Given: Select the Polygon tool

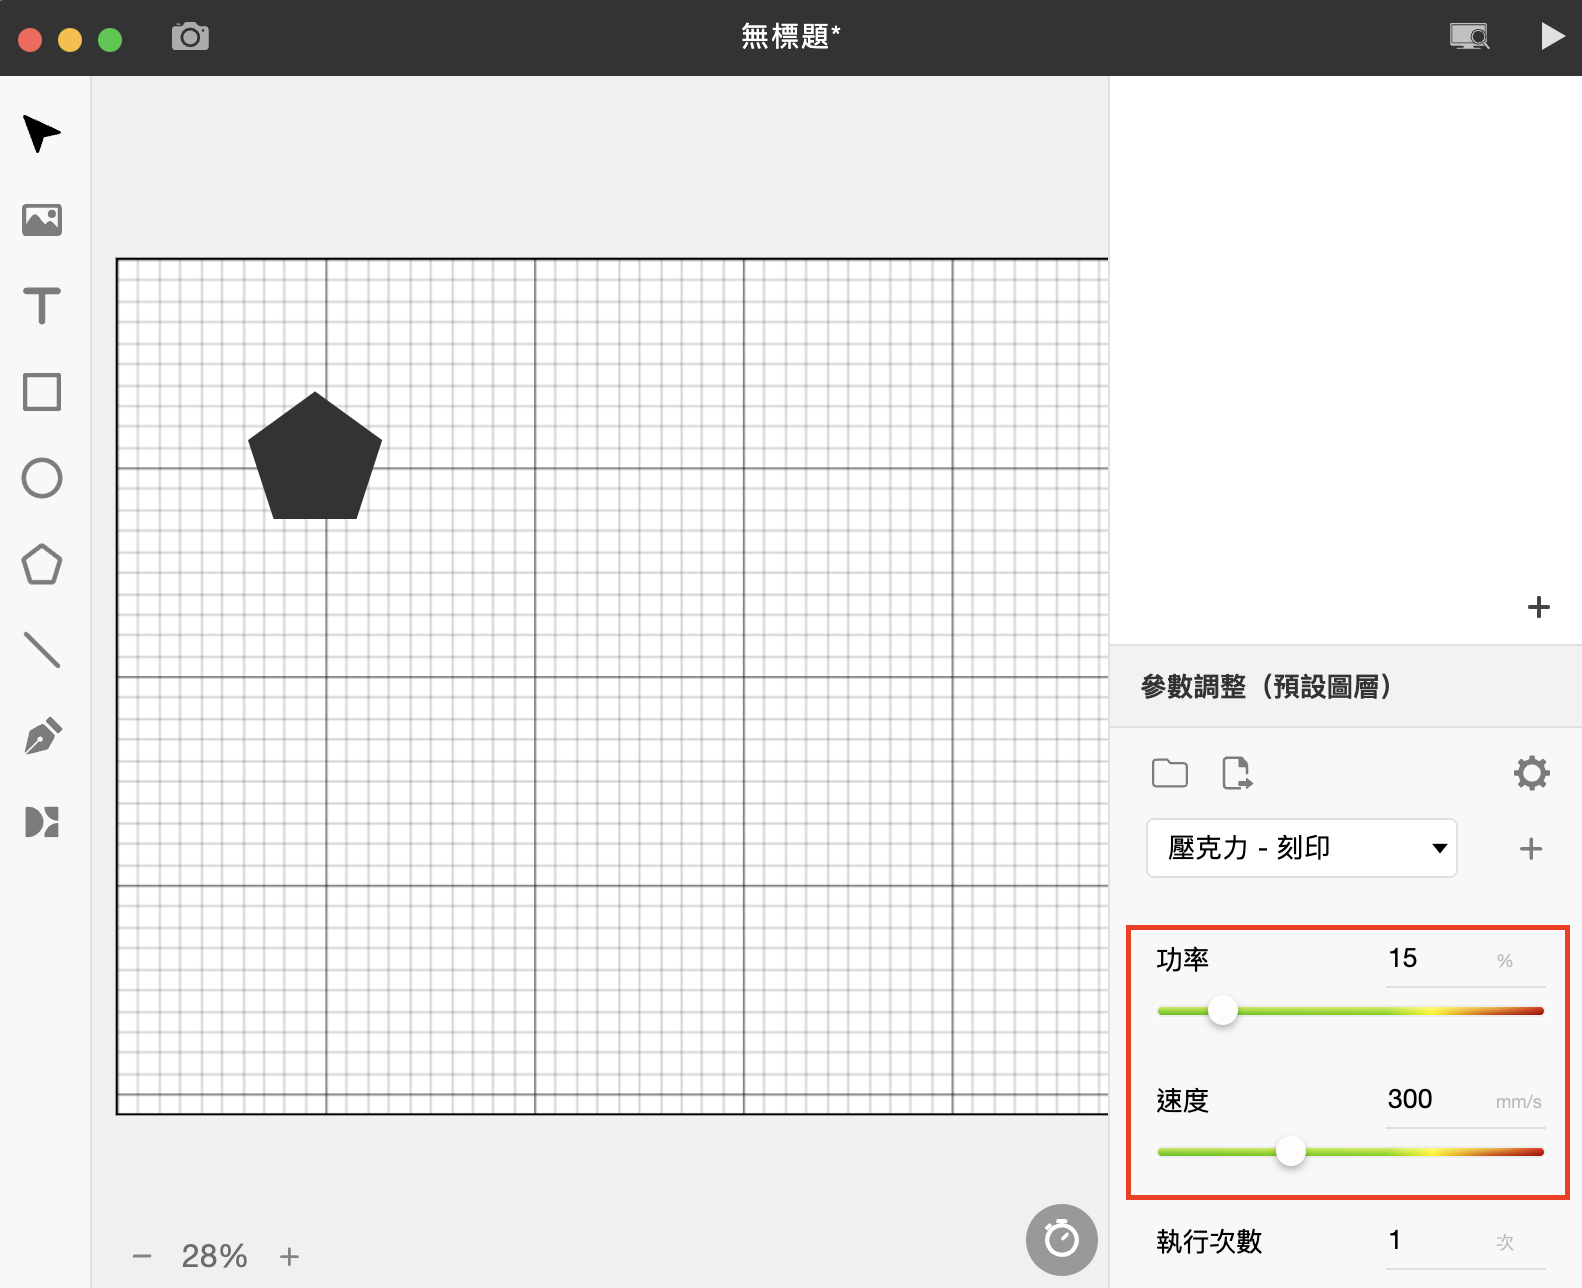Looking at the screenshot, I should pos(42,564).
